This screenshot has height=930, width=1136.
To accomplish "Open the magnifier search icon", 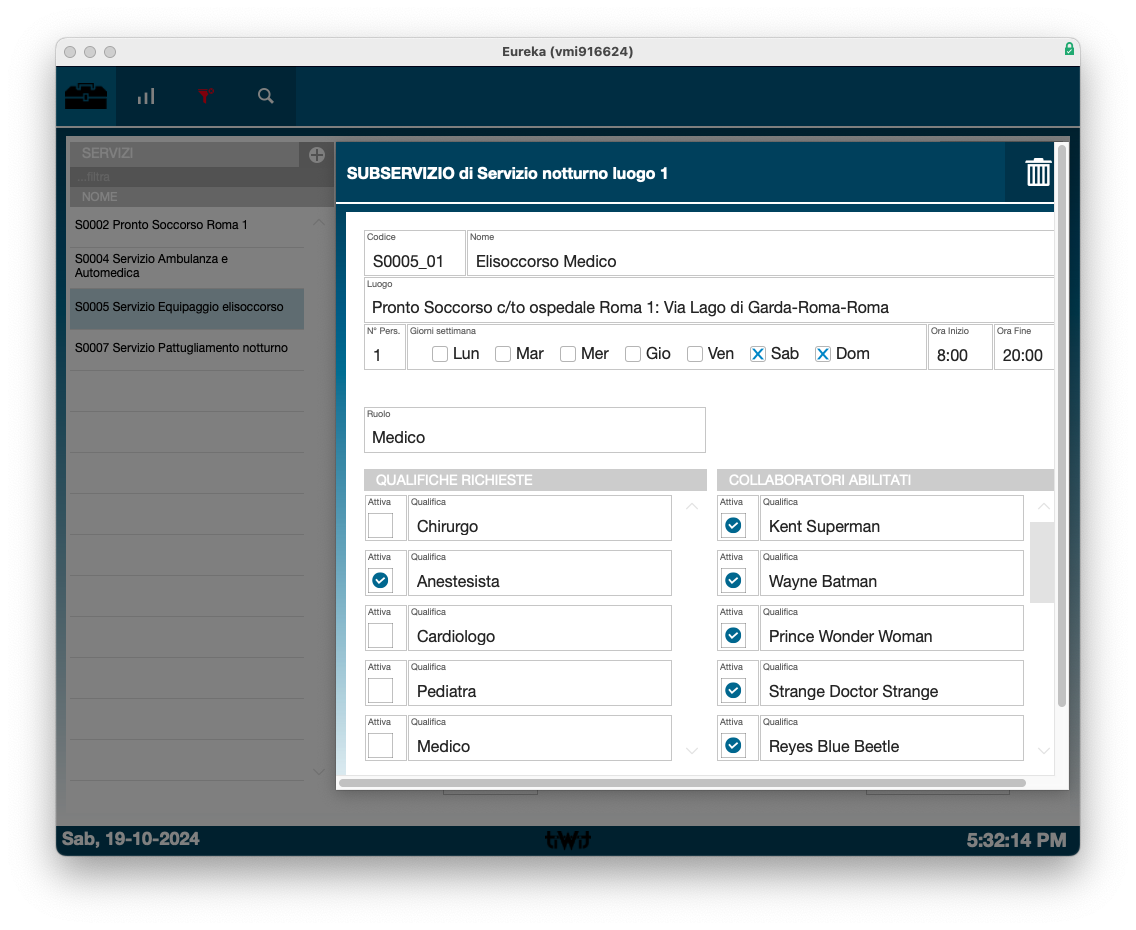I will (266, 96).
